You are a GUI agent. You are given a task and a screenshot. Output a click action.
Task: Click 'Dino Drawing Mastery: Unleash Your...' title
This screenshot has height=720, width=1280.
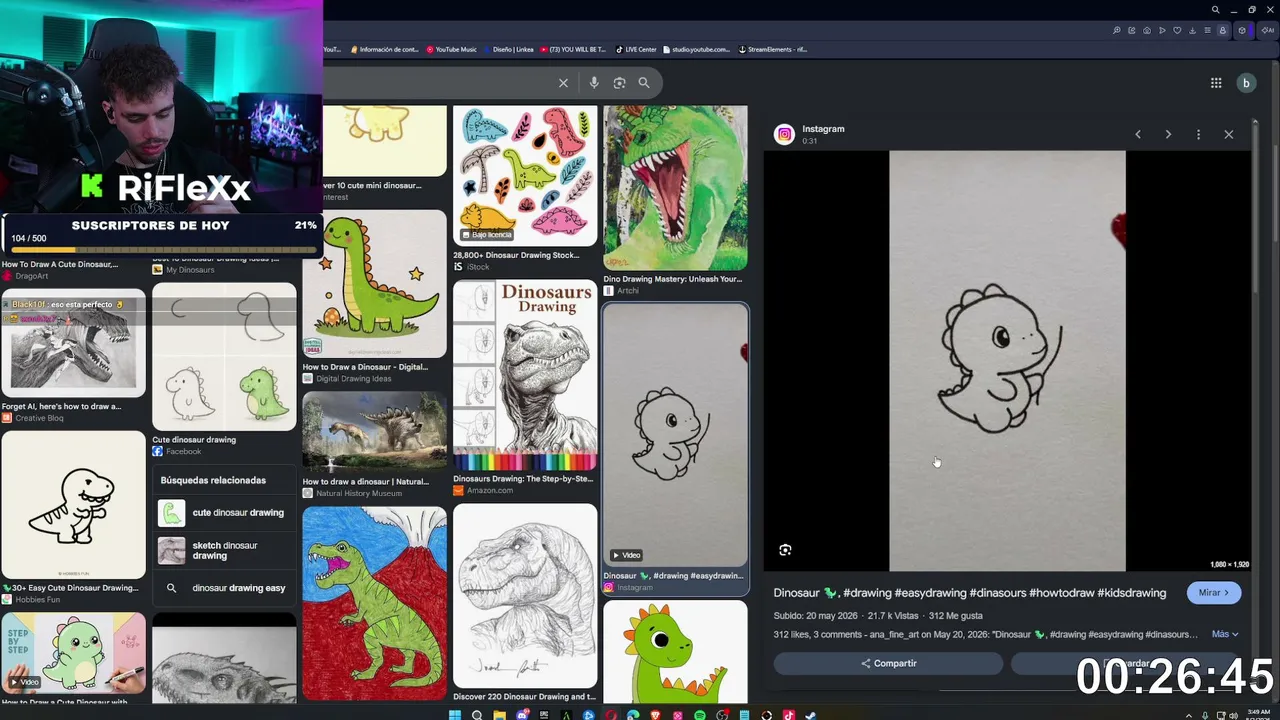[x=672, y=279]
